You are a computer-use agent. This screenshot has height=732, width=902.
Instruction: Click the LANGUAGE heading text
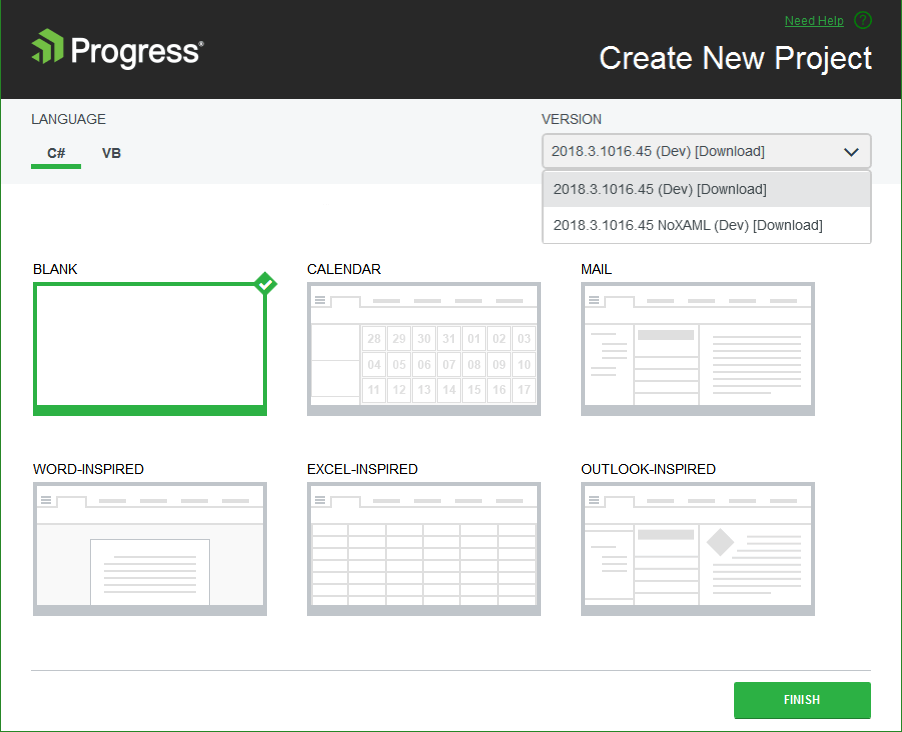[68, 119]
